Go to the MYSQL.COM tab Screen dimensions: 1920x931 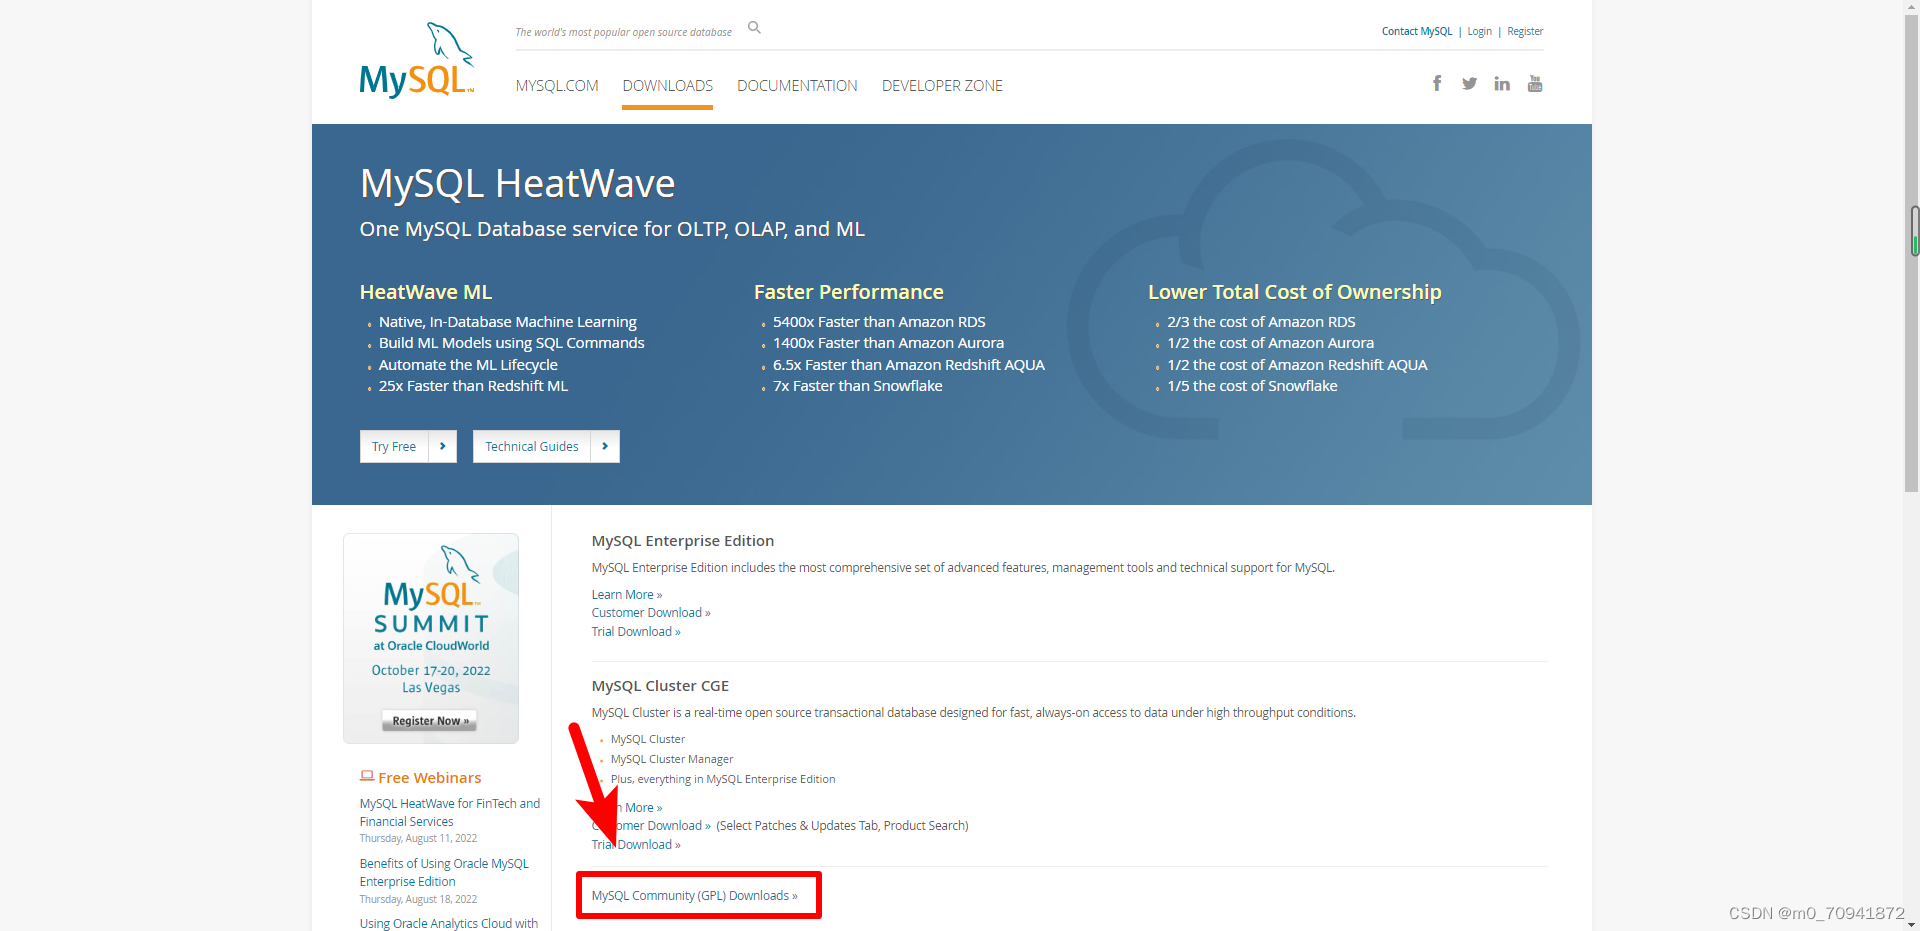pyautogui.click(x=557, y=86)
